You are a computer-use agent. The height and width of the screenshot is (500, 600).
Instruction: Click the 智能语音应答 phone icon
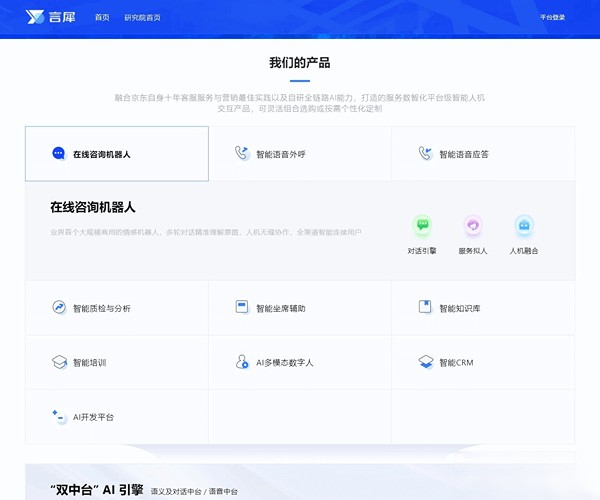[425, 154]
